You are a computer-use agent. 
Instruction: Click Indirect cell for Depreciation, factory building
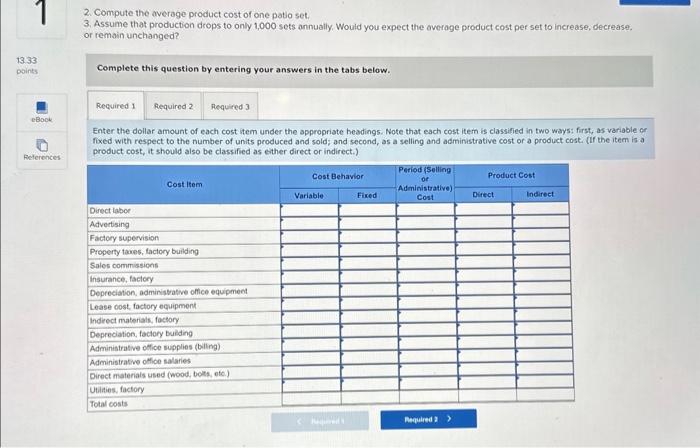click(543, 328)
